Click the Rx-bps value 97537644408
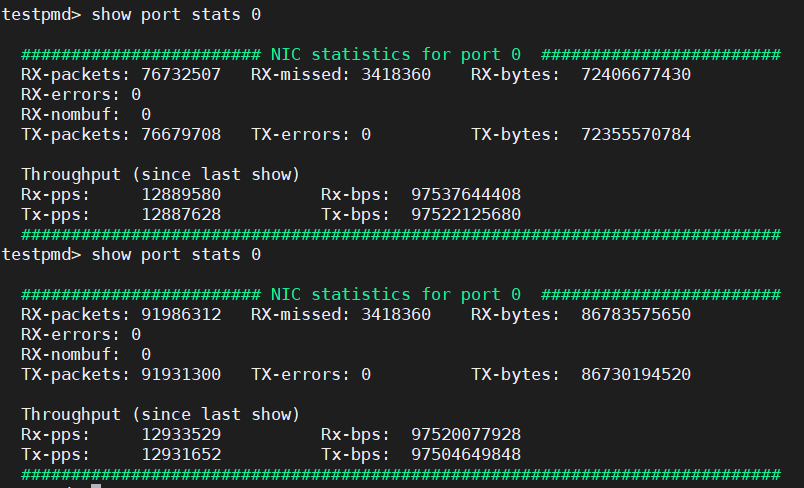Screen dimensions: 804x488 [465, 194]
